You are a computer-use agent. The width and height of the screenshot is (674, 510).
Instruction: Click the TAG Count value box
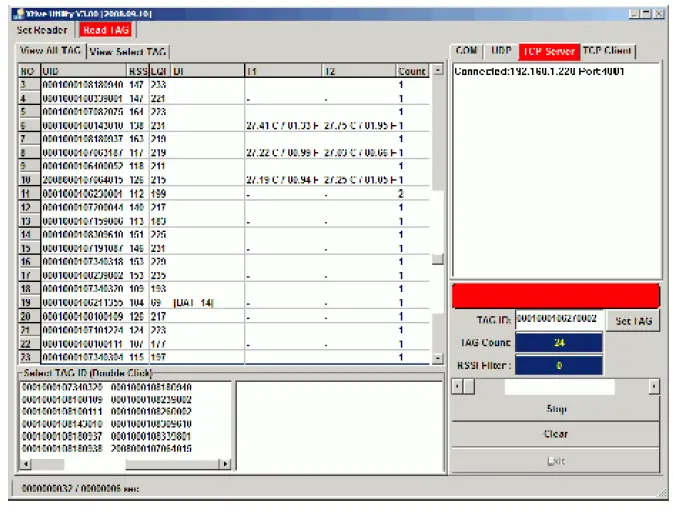tap(559, 343)
